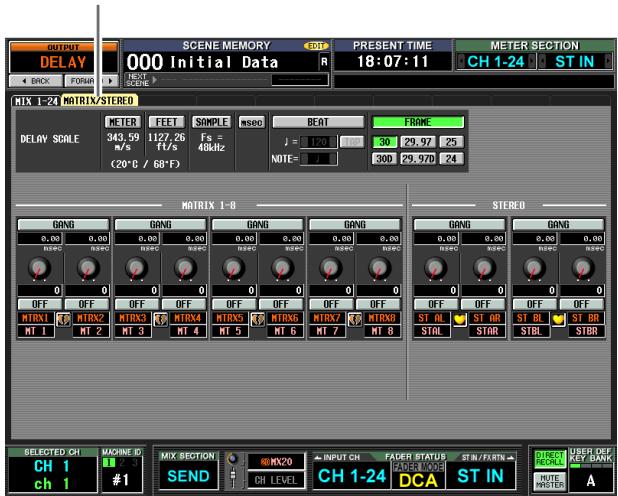Set delay scale to SAMPLE
618x496 pixels.
(212, 122)
